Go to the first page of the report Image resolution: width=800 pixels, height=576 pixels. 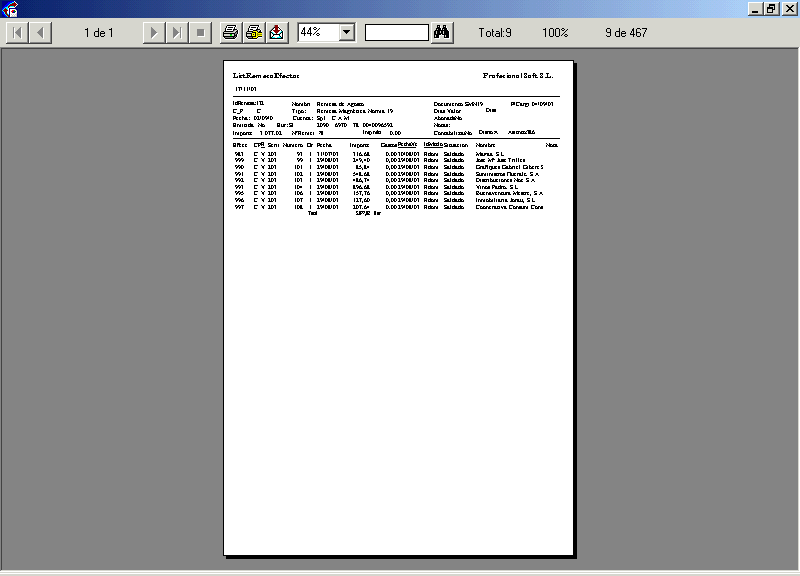(18, 33)
